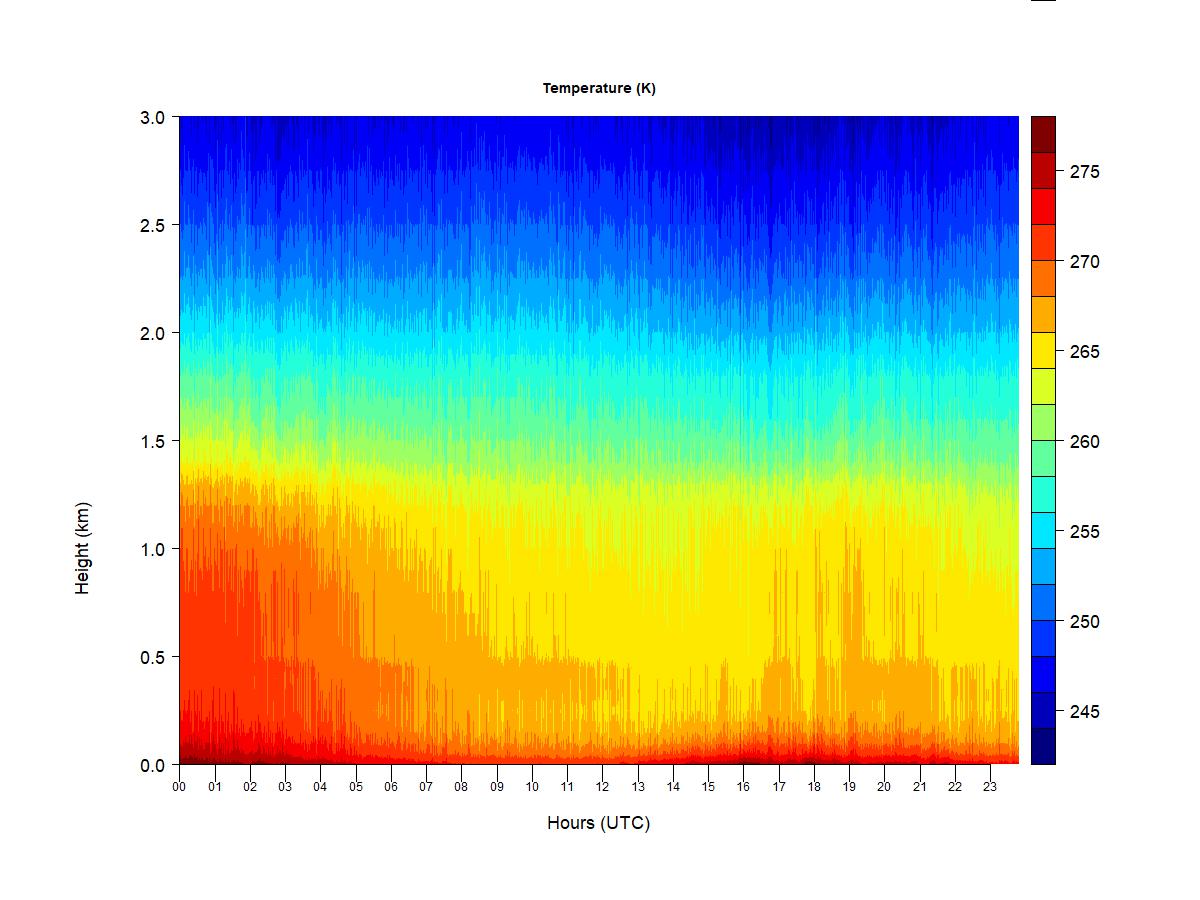The image size is (1200, 900).
Task: Click the 1.5 height tick label
Action: 152,441
